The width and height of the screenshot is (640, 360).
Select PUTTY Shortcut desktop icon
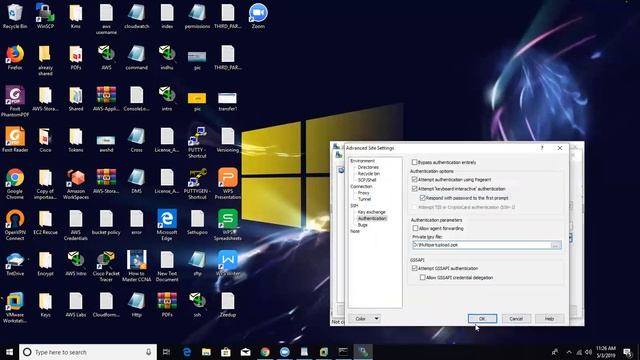tap(197, 142)
